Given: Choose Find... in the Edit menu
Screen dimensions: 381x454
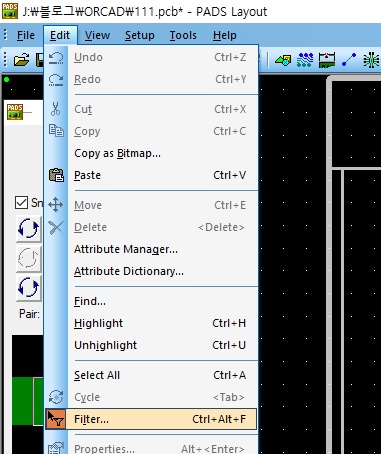Looking at the screenshot, I should pos(151,301).
